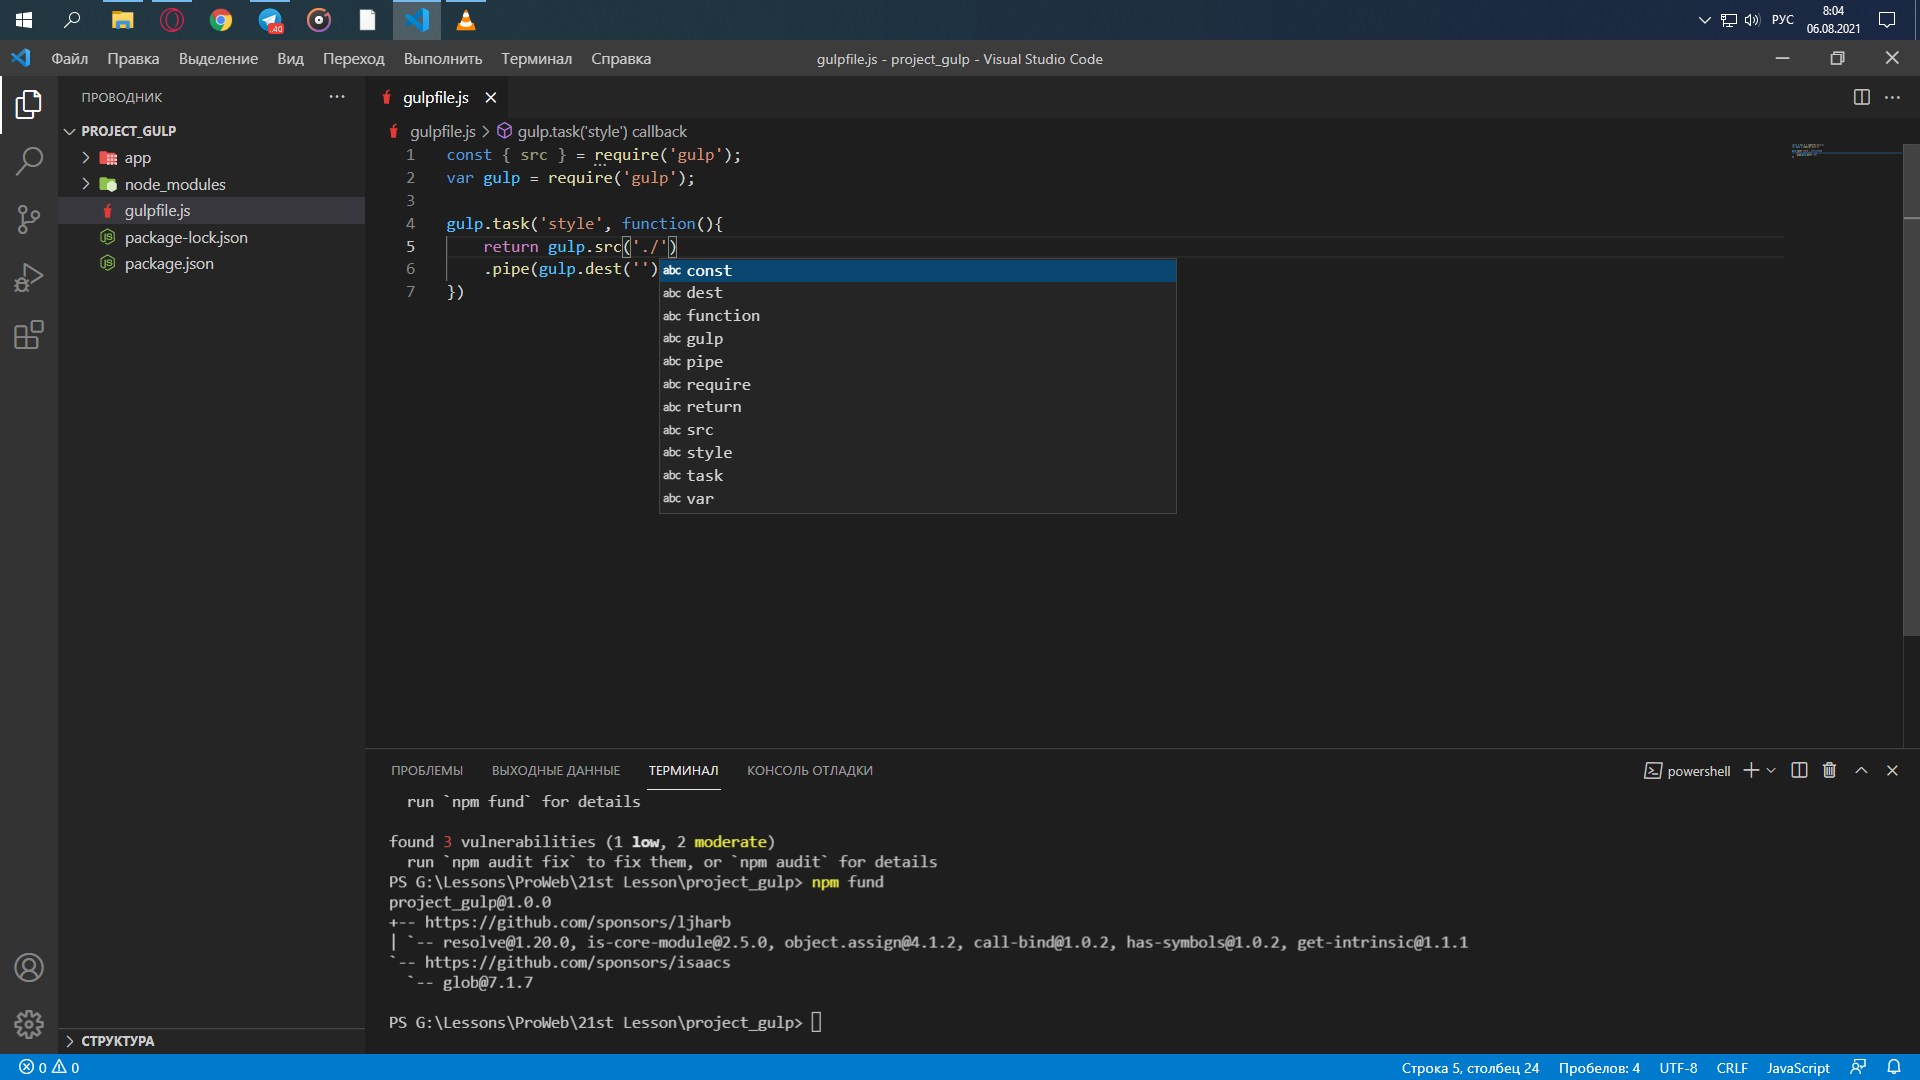1920x1080 pixels.
Task: Change language mode from JavaScript
Action: [1797, 1068]
